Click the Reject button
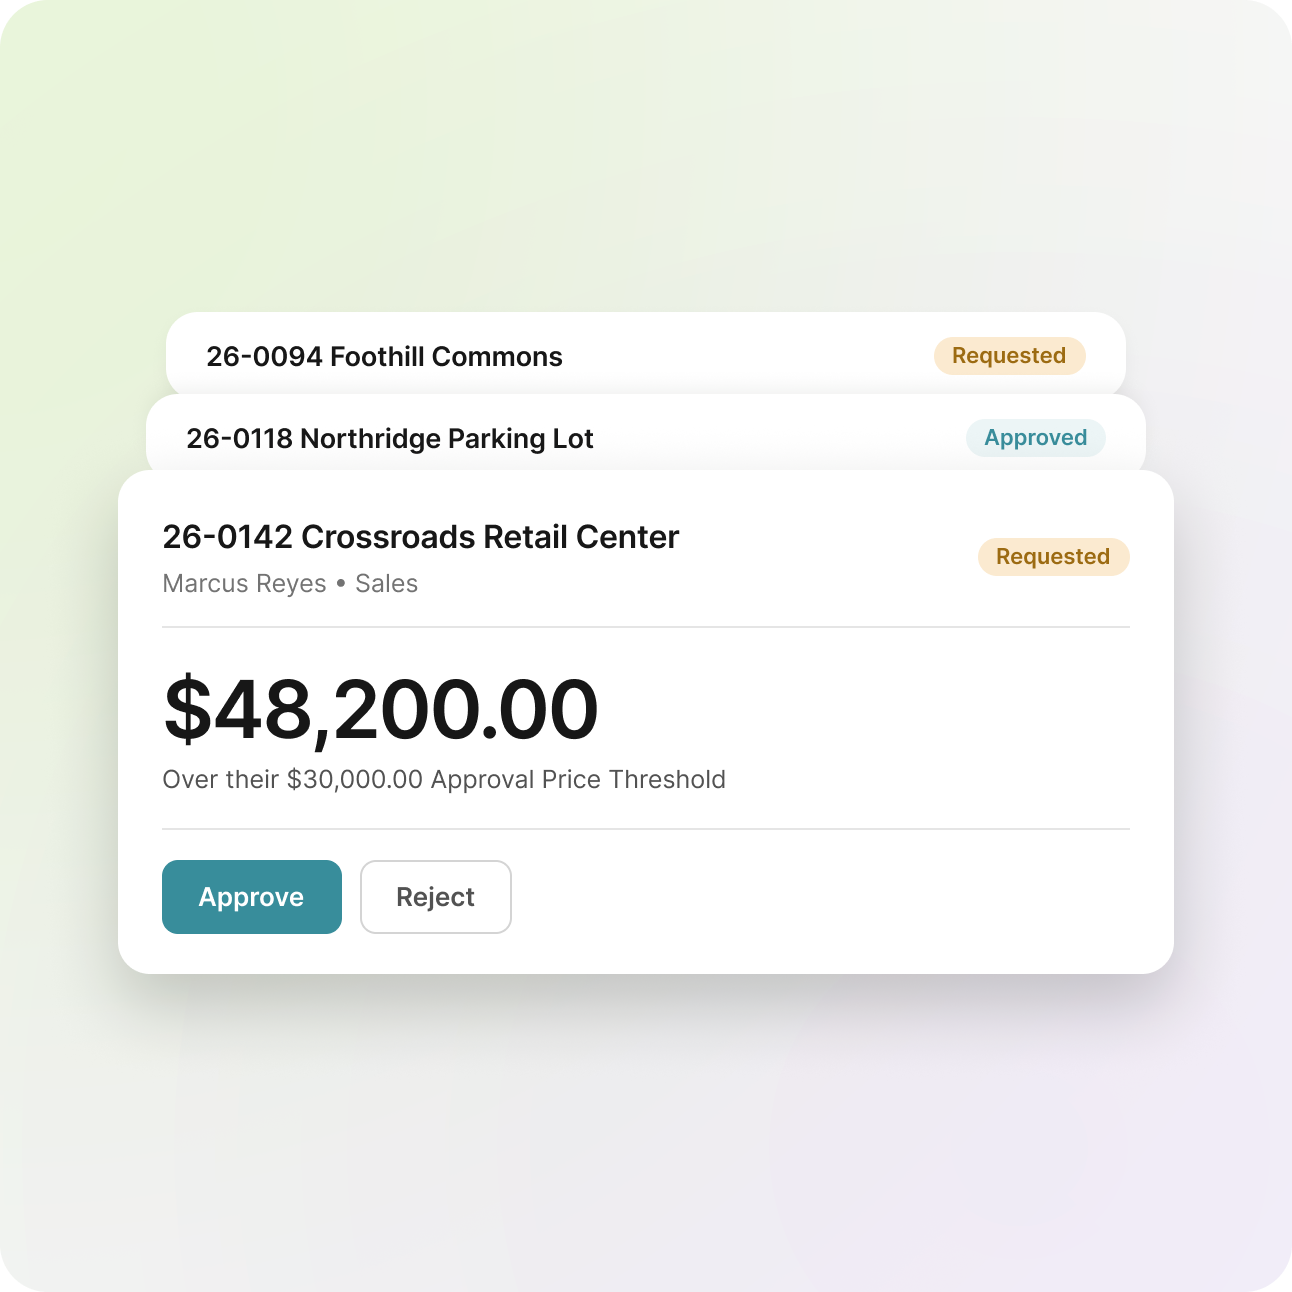 pyautogui.click(x=436, y=897)
